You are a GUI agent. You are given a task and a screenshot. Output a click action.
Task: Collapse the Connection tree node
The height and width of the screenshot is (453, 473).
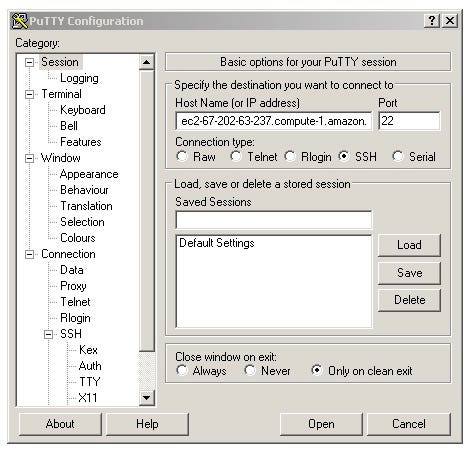[30, 255]
